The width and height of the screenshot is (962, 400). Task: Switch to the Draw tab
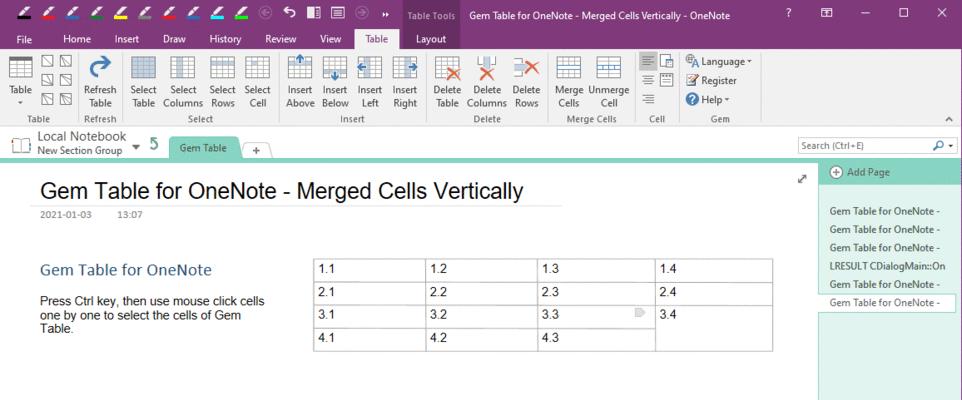point(174,39)
